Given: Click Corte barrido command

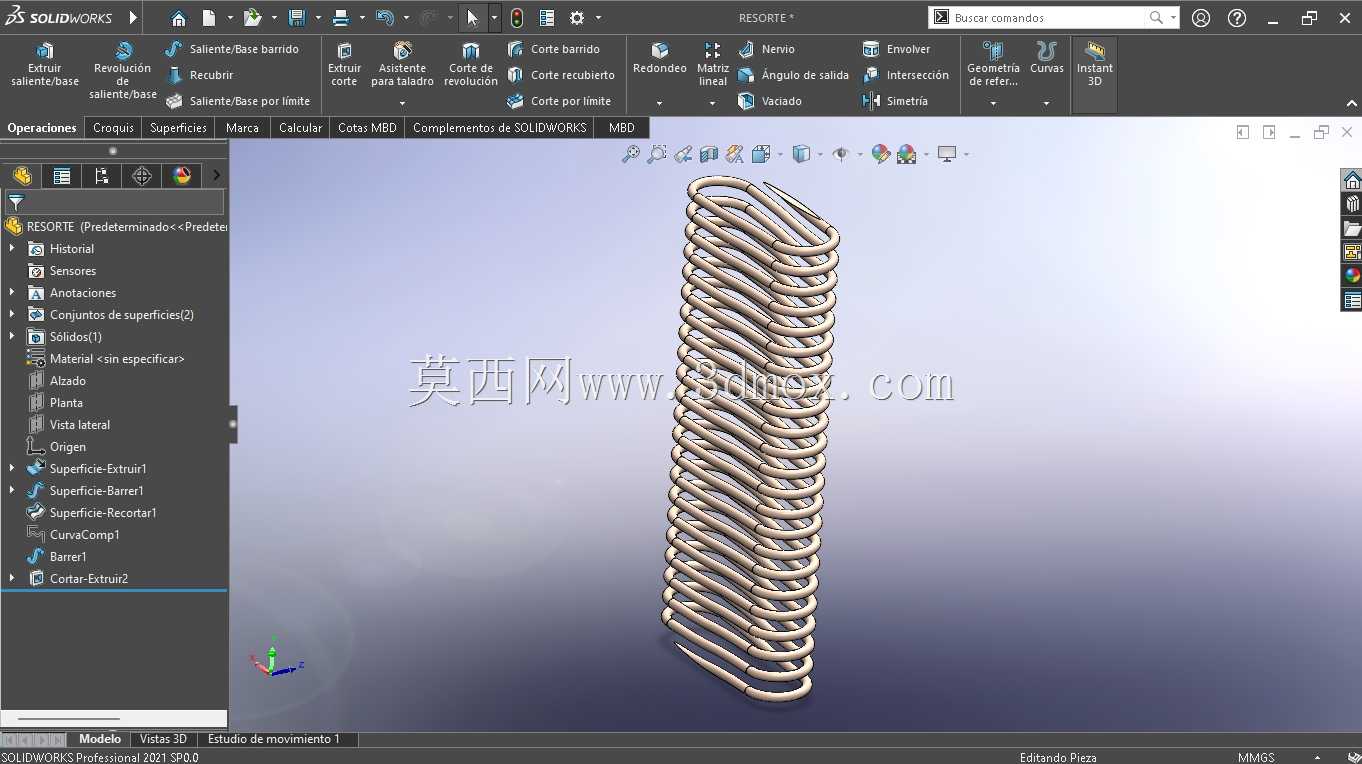Looking at the screenshot, I should click(x=553, y=49).
